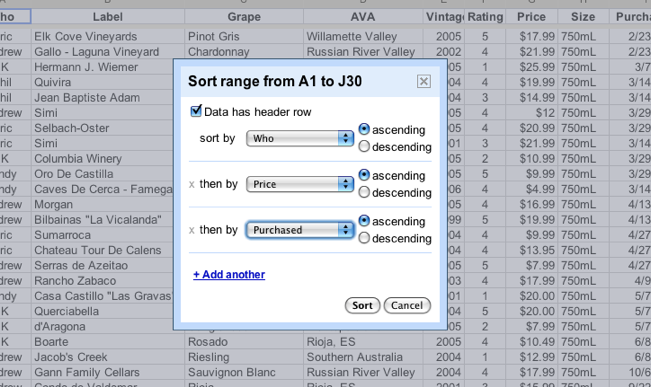Select descending for the Purchased sort
The width and height of the screenshot is (651, 387).
tap(364, 238)
